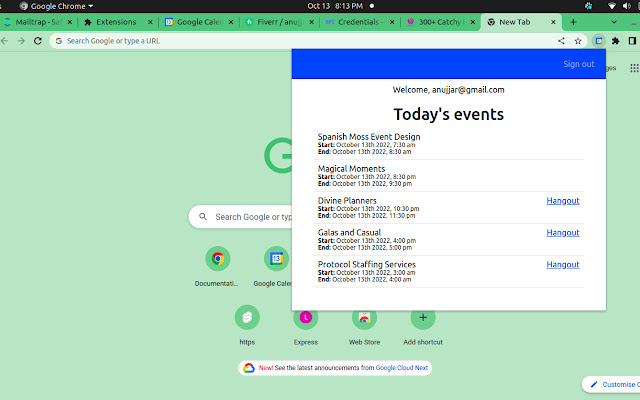Open the Documentation shortcut icon
Viewport: 640px width, 400px height.
click(x=218, y=258)
